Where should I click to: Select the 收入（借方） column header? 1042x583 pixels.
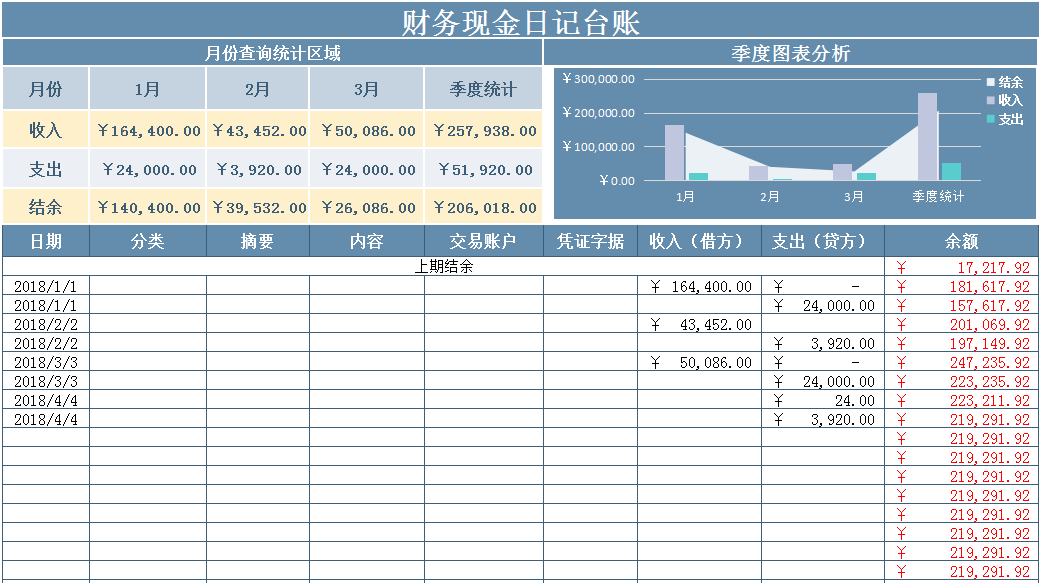tap(699, 241)
